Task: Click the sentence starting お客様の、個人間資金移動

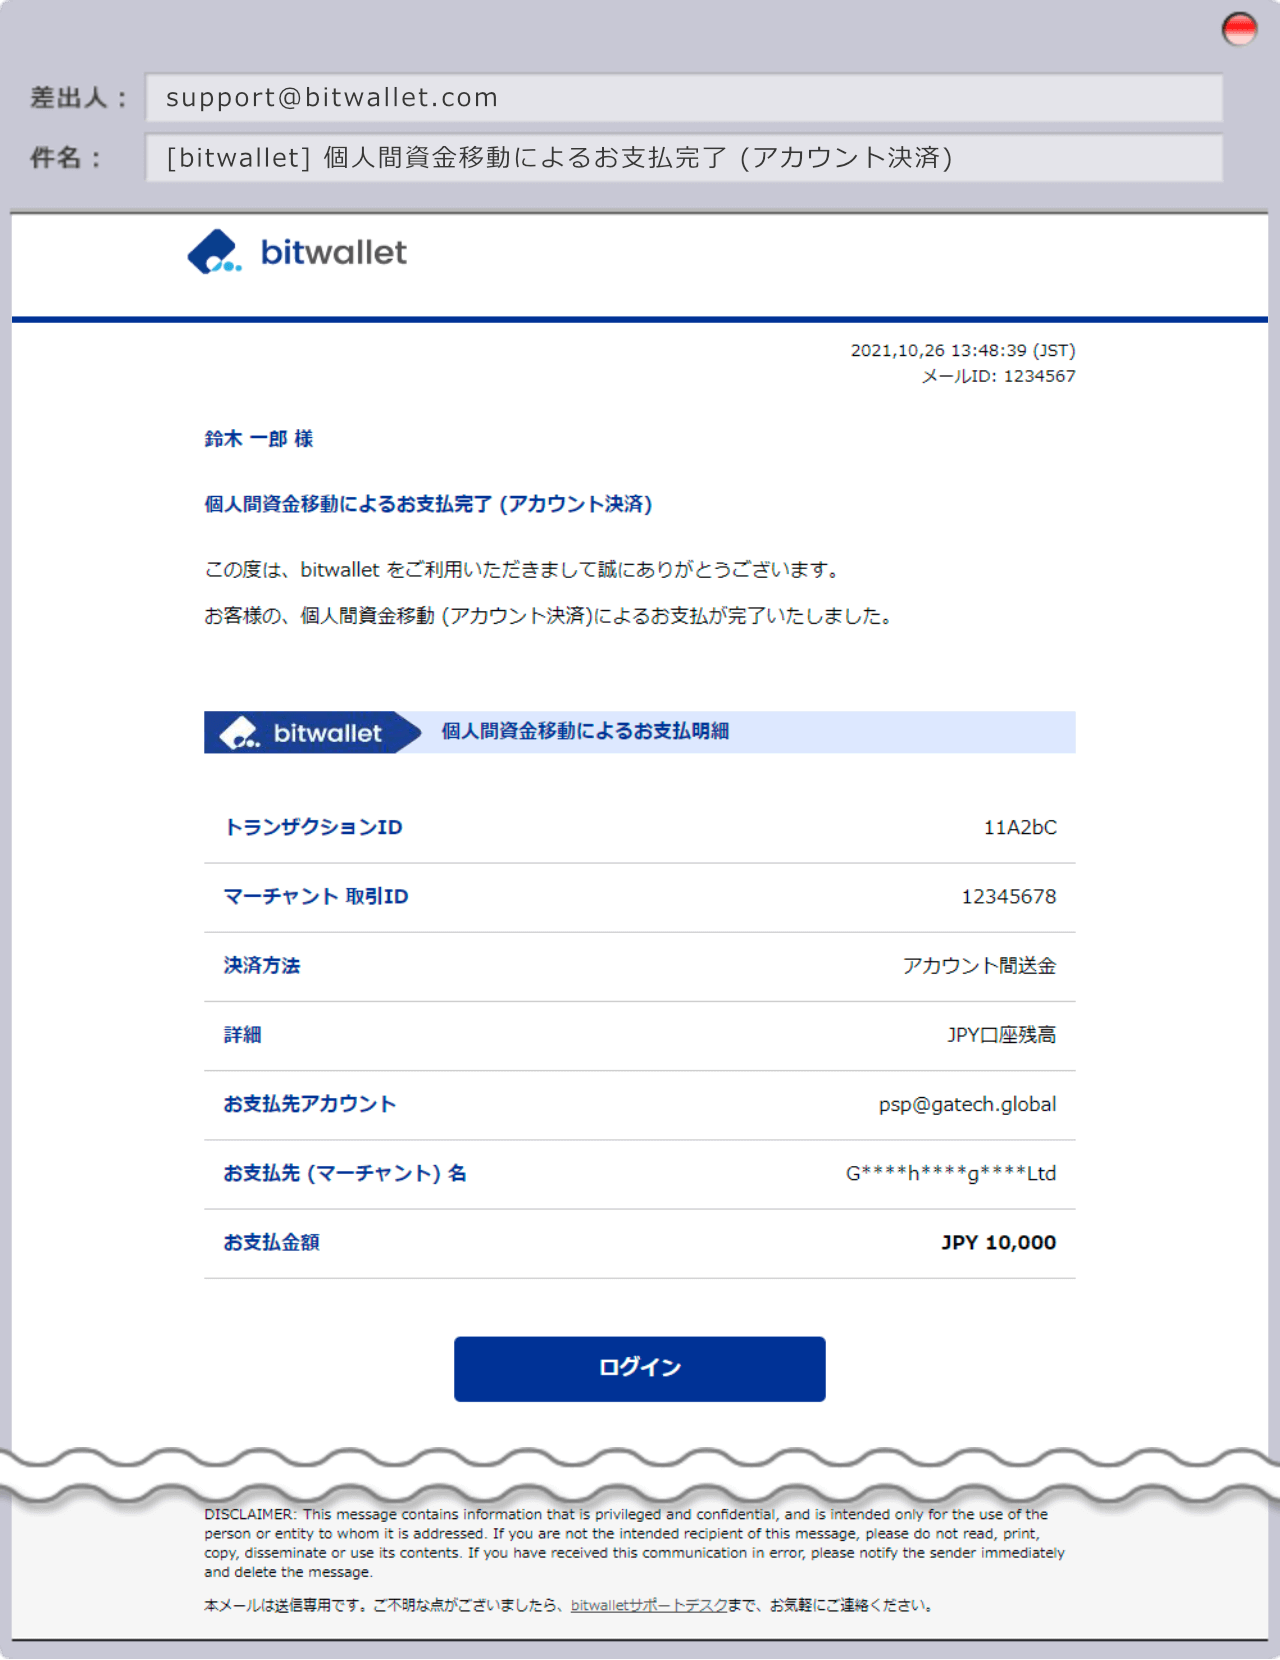Action: tap(549, 616)
